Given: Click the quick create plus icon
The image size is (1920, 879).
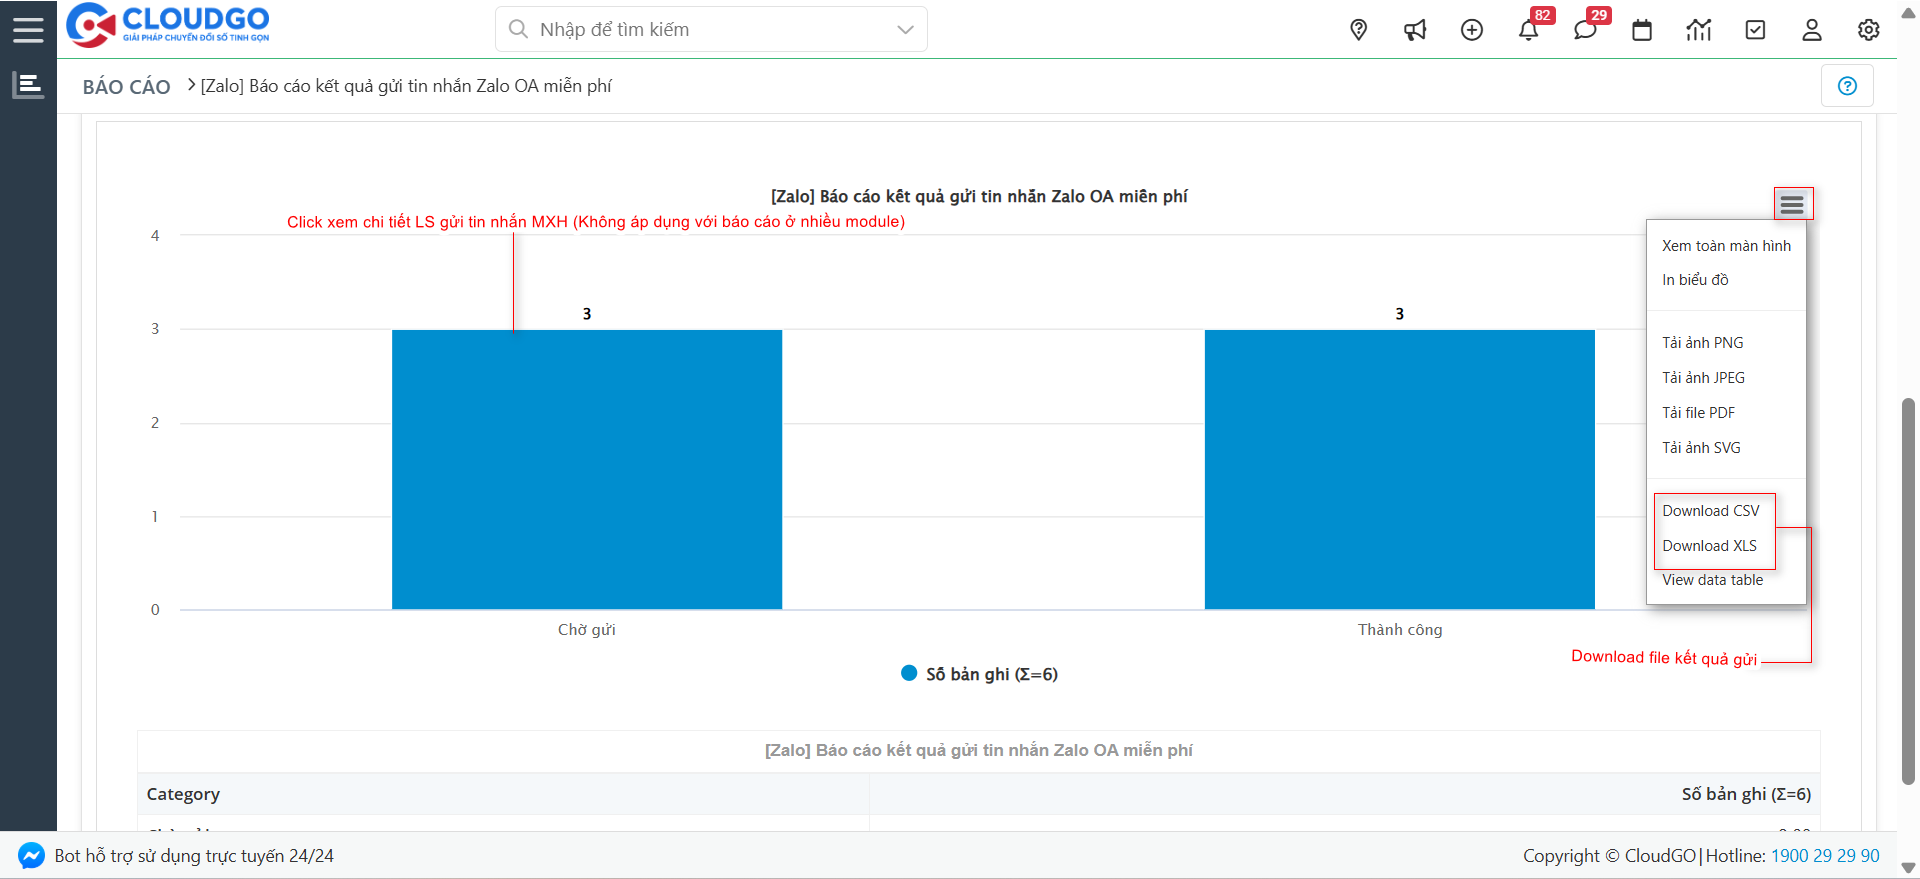Looking at the screenshot, I should tap(1472, 30).
